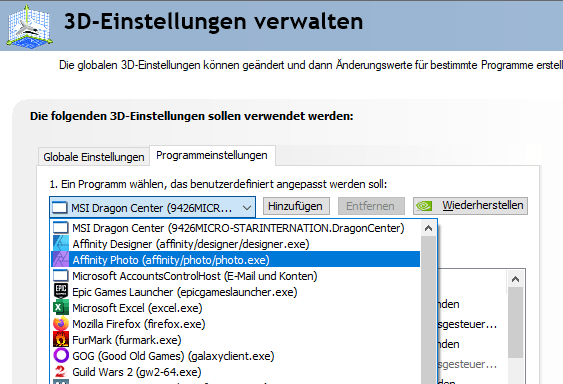The height and width of the screenshot is (384, 563).
Task: Click the program list scrollbar track
Action: click(x=428, y=310)
